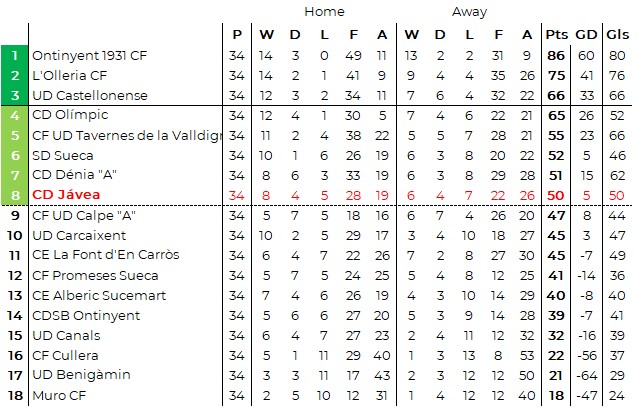Open Muro CF at table bottom
638x409 pixels.
59,395
